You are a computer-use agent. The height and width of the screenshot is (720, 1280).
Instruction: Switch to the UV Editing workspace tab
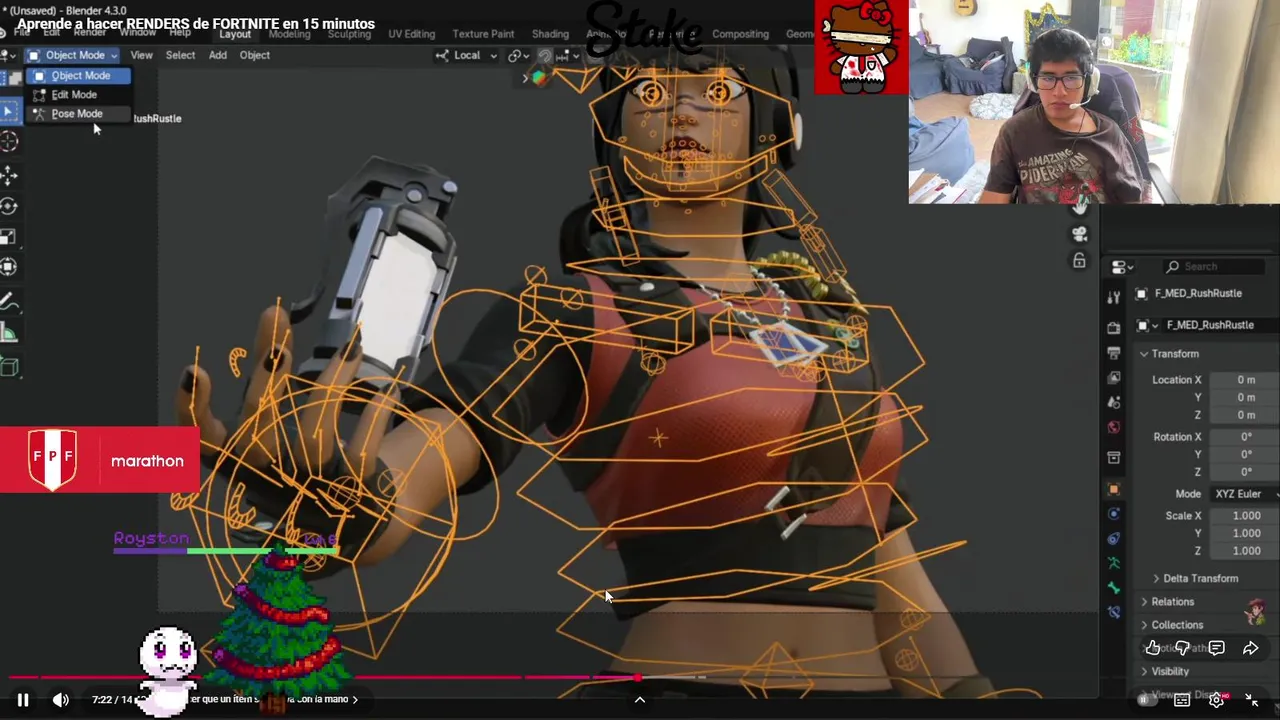coord(411,34)
